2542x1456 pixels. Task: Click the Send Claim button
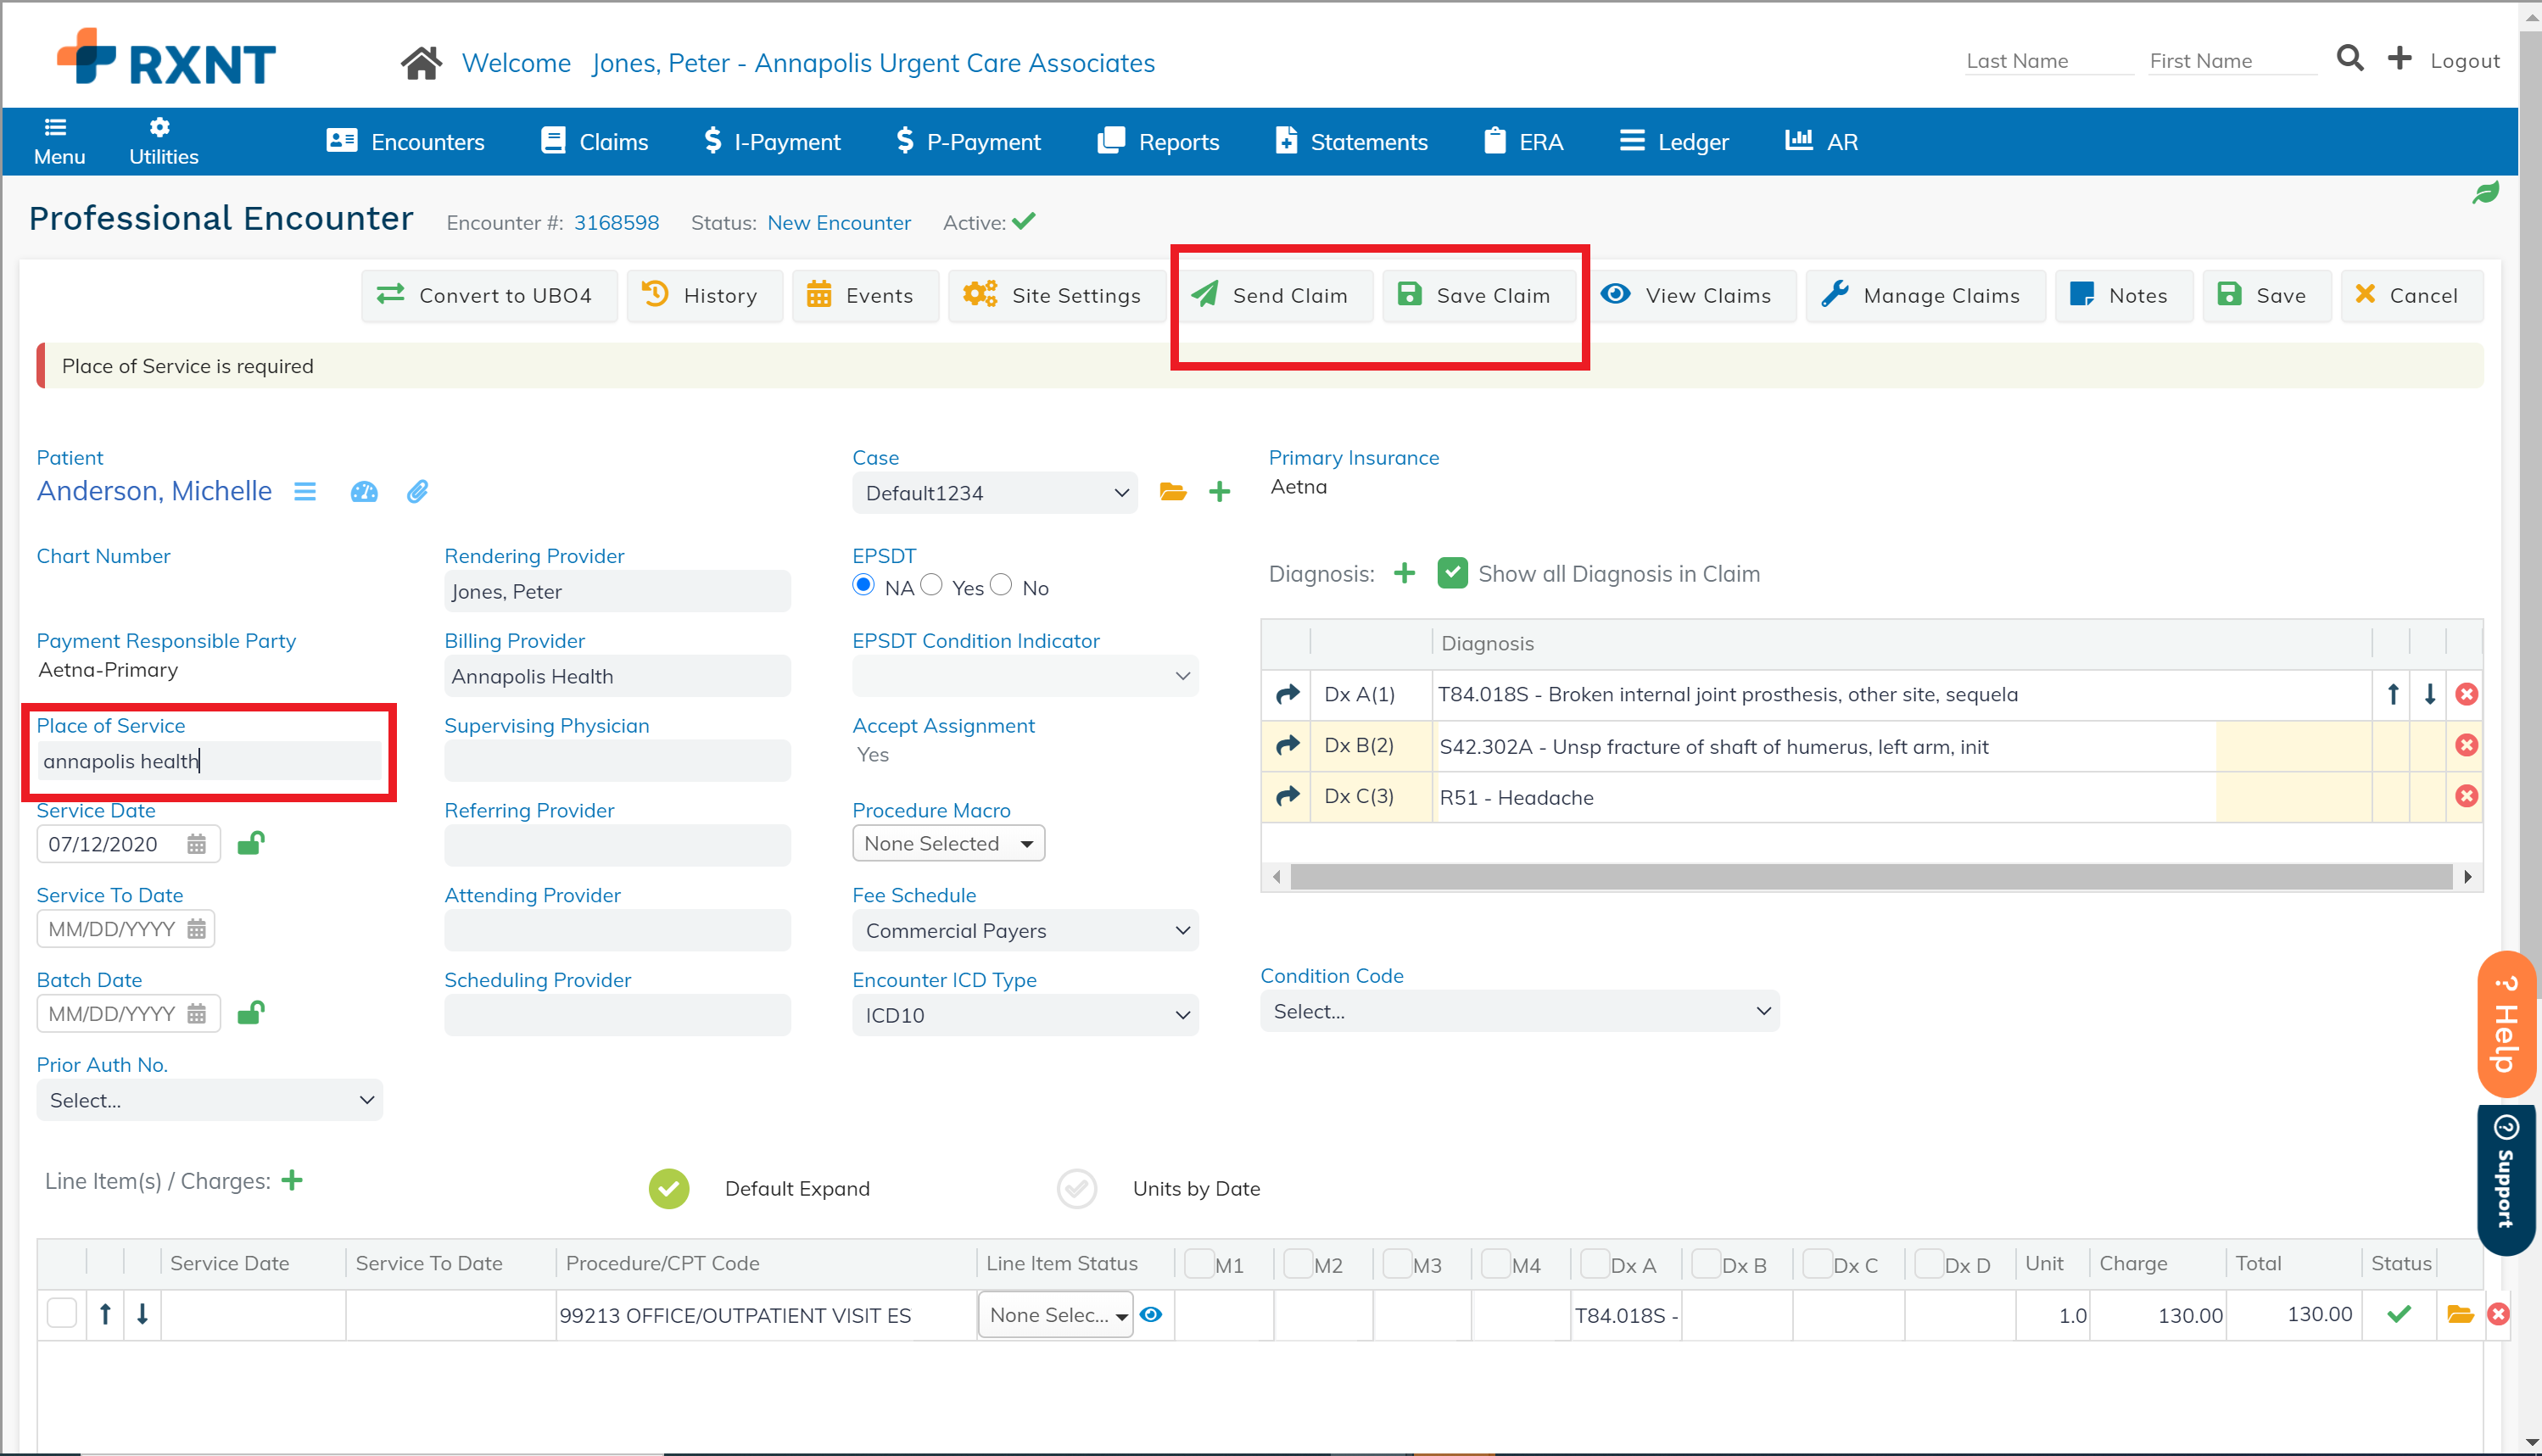coord(1274,295)
